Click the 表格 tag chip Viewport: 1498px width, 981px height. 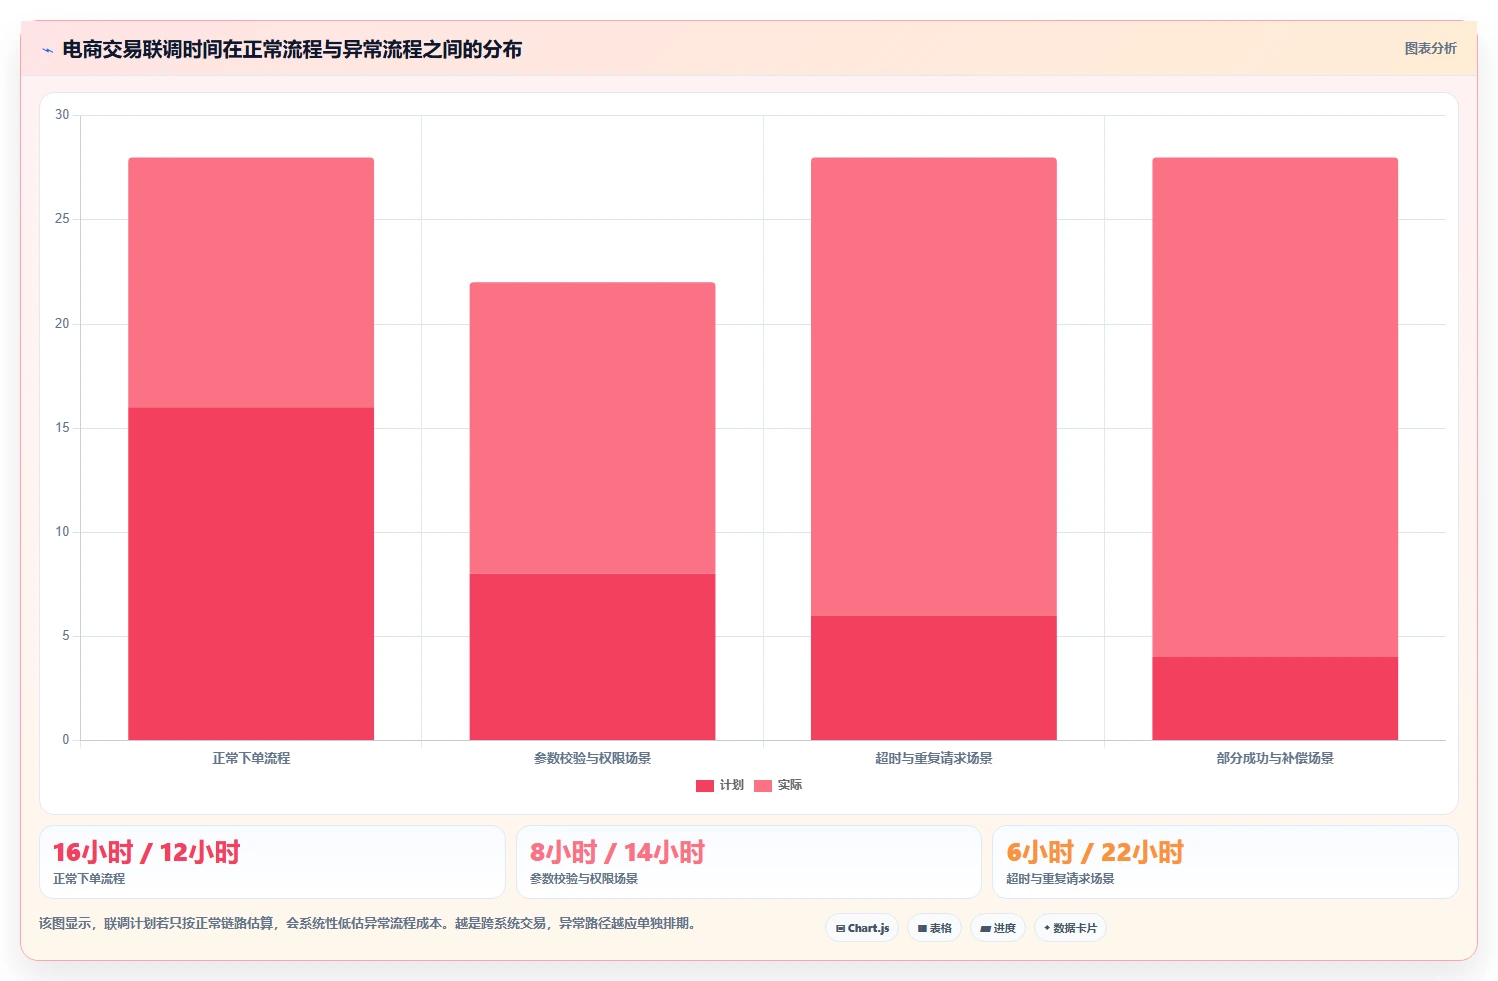point(934,928)
